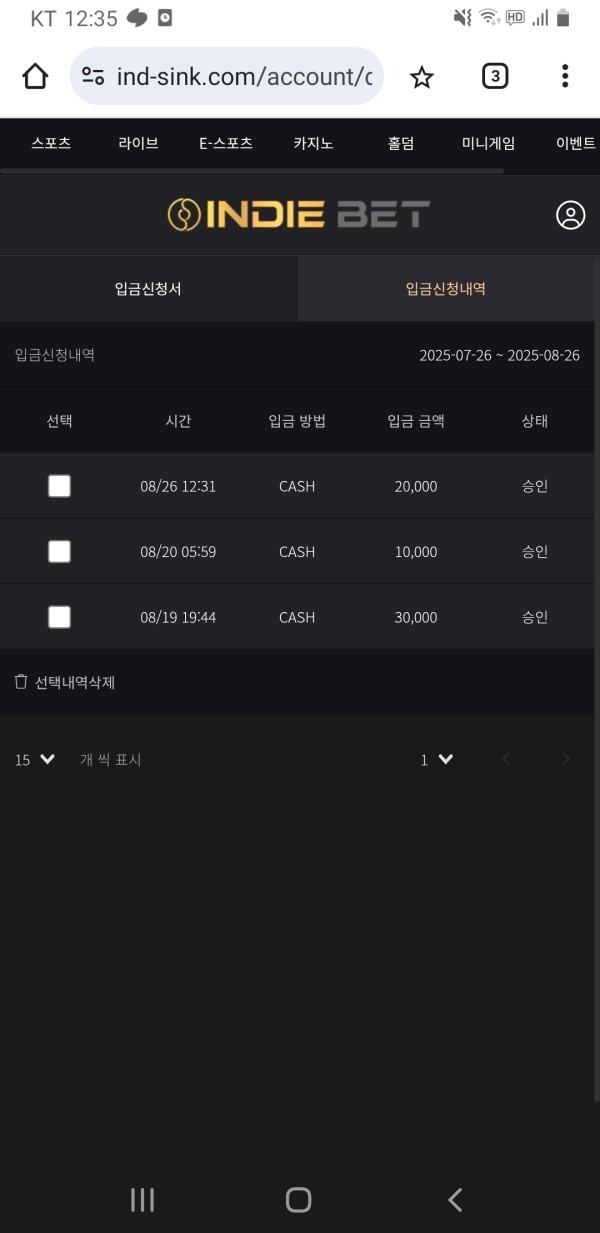Select the 08/19 19:44 deposit checkbox
This screenshot has height=1233, width=600.
click(59, 617)
